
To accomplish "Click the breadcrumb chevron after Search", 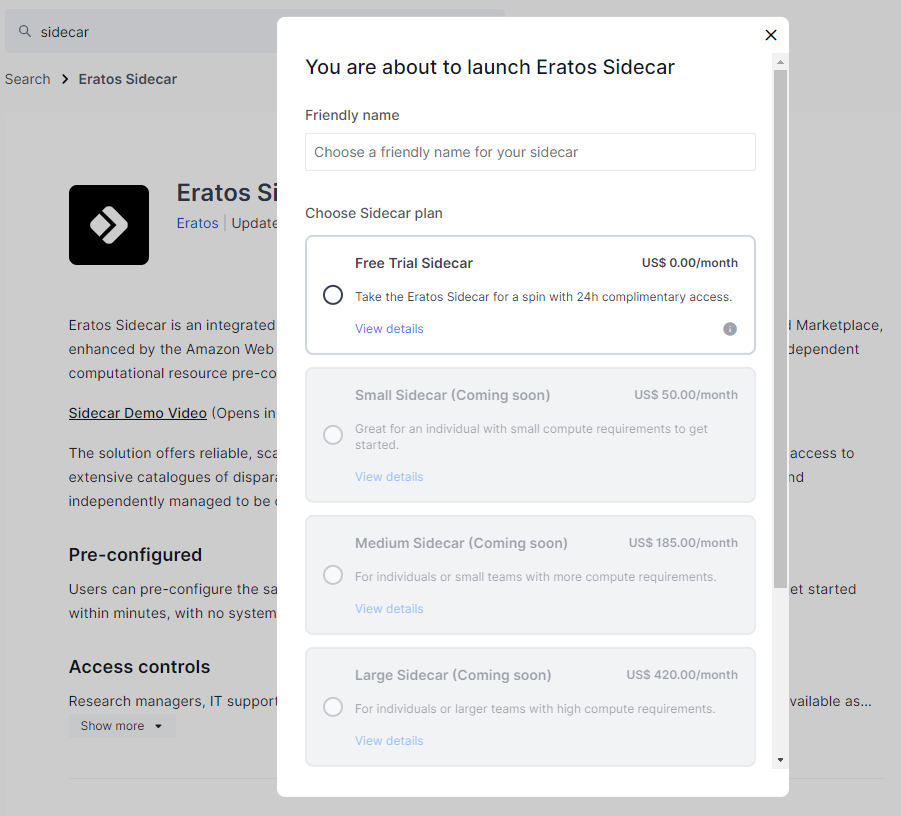I will click(x=65, y=79).
